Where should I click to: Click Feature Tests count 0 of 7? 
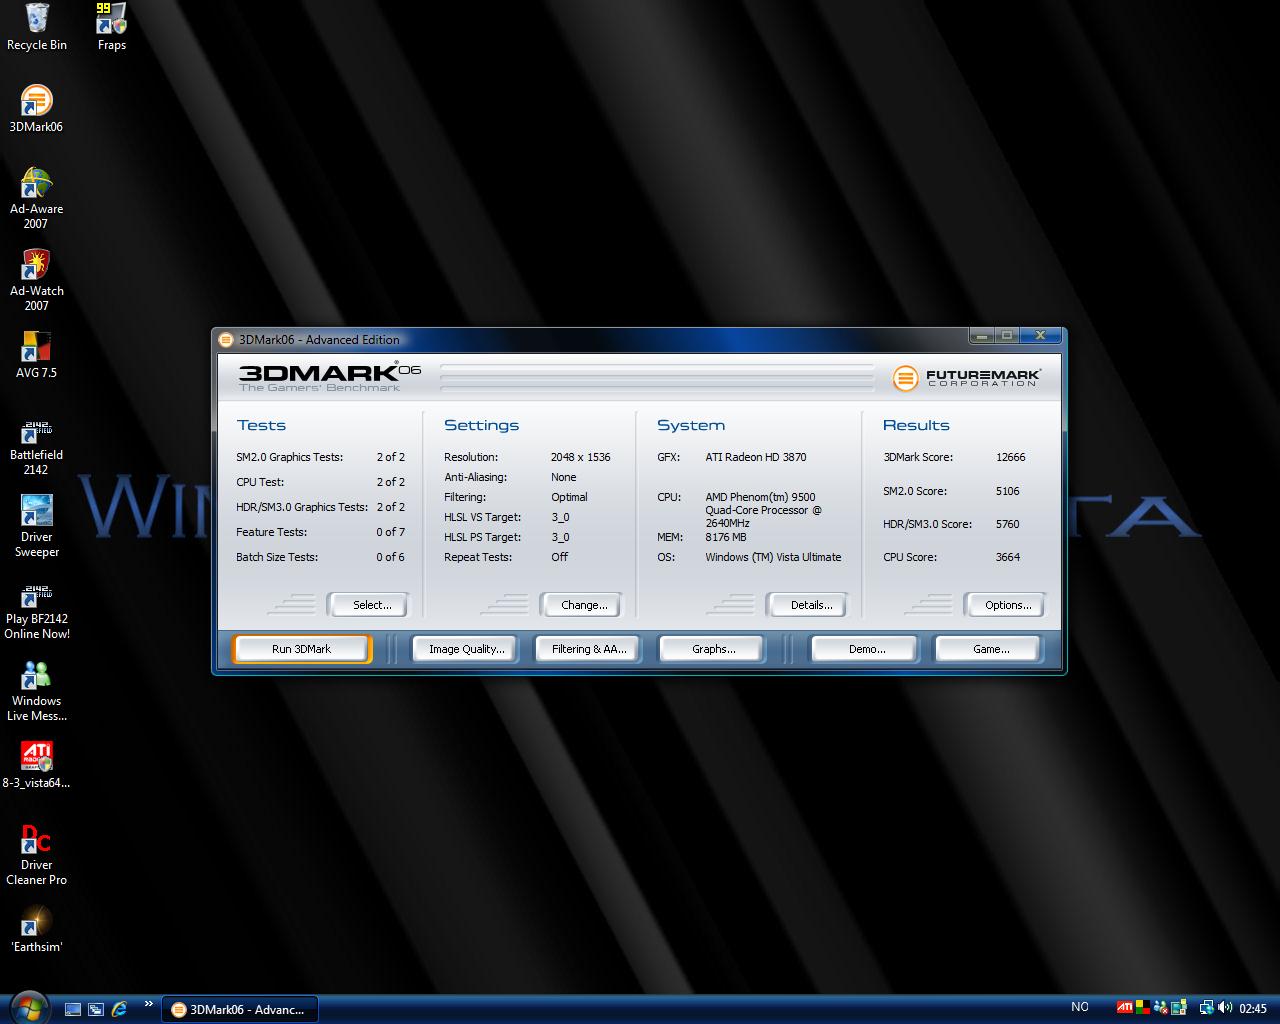(390, 532)
